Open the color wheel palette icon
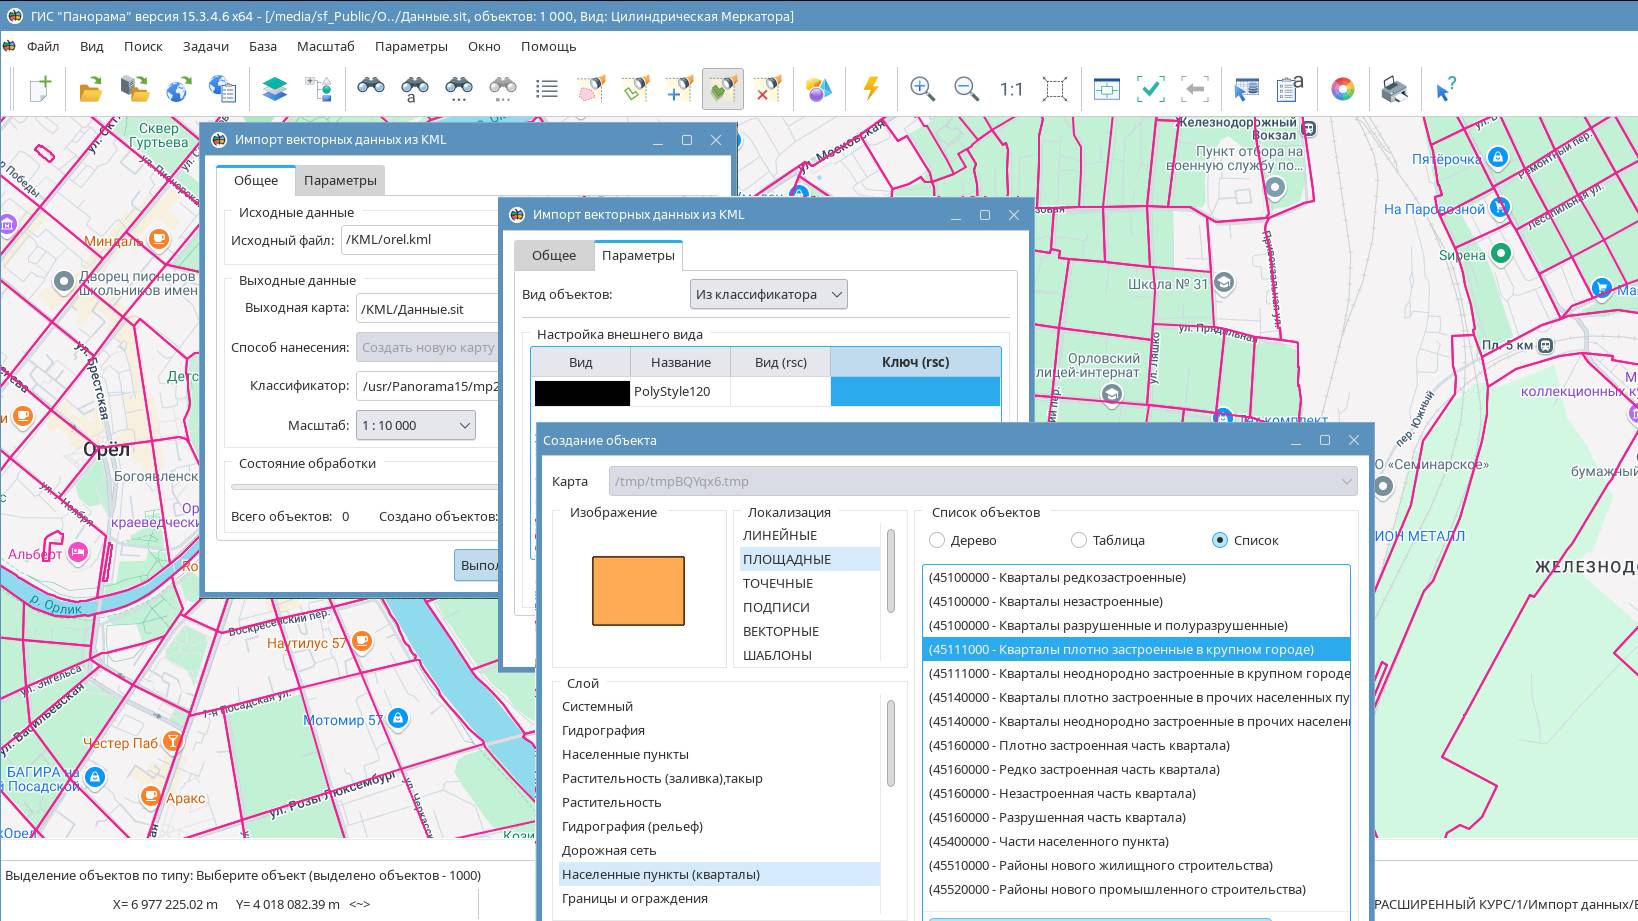The image size is (1638, 921). click(1342, 89)
